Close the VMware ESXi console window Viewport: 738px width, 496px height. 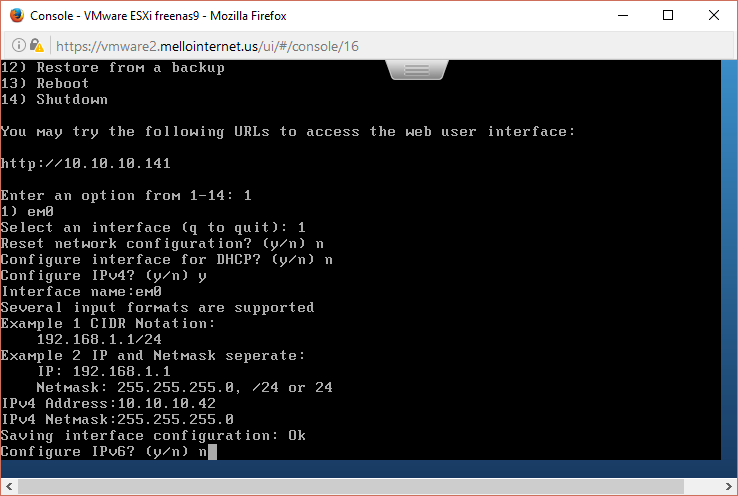point(714,16)
